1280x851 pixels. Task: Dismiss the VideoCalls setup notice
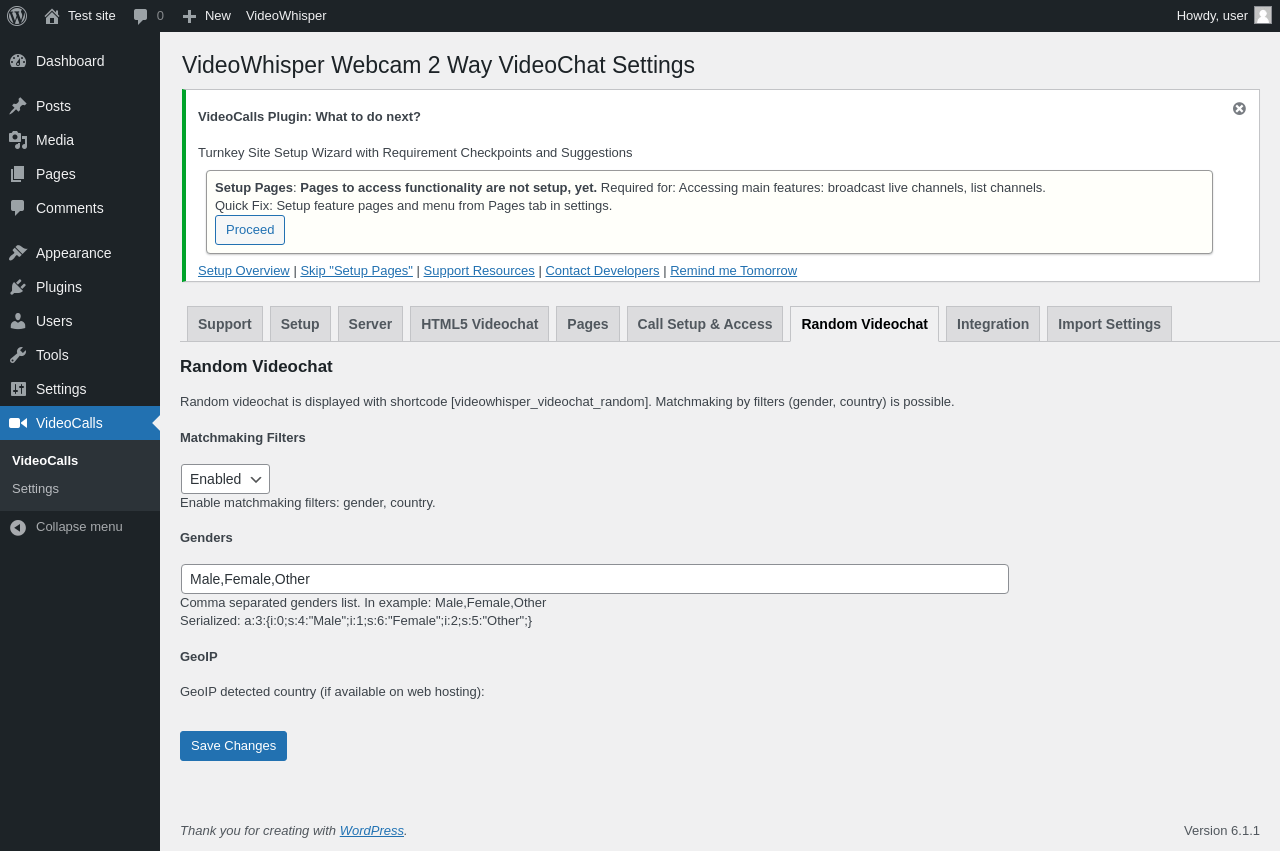pyautogui.click(x=1239, y=108)
